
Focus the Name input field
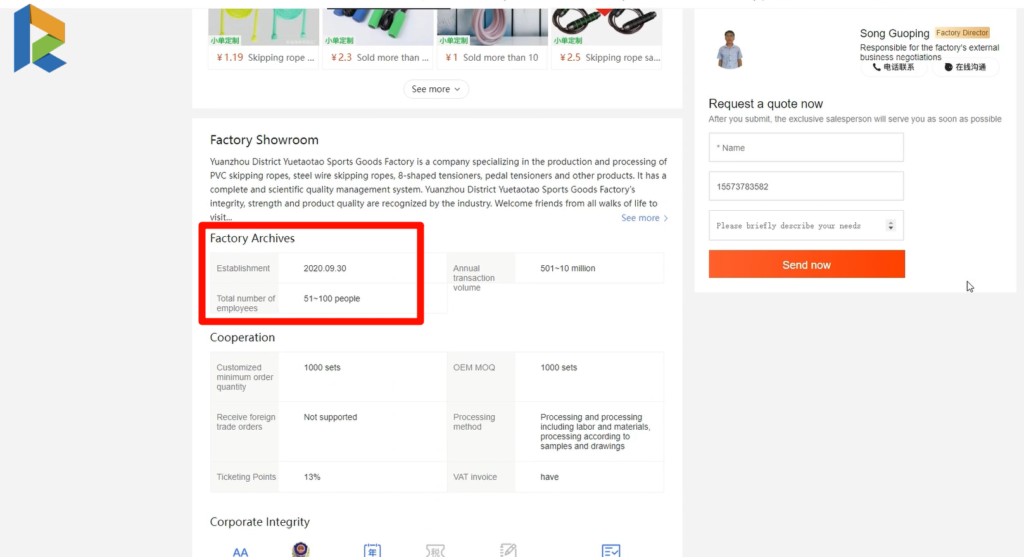tap(806, 148)
